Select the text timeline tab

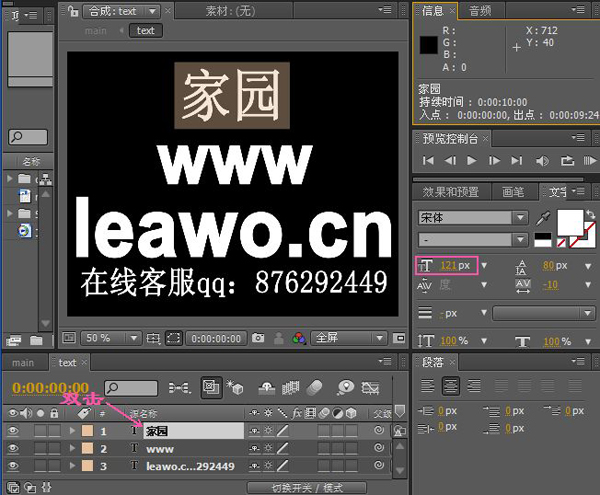click(67, 363)
